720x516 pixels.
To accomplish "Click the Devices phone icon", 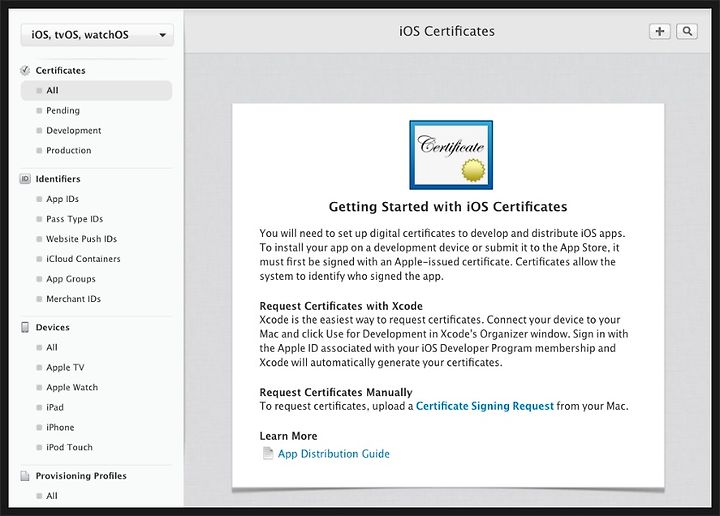I will pos(25,327).
